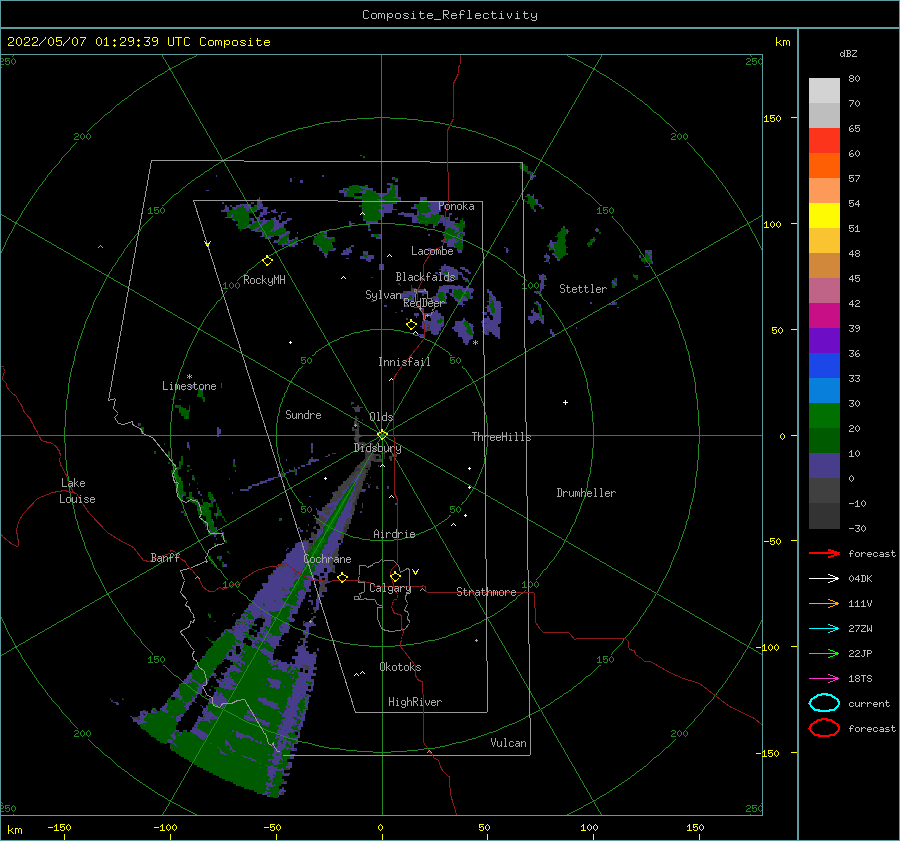Click the red forecast oval legend icon
The image size is (900, 841).
click(824, 728)
